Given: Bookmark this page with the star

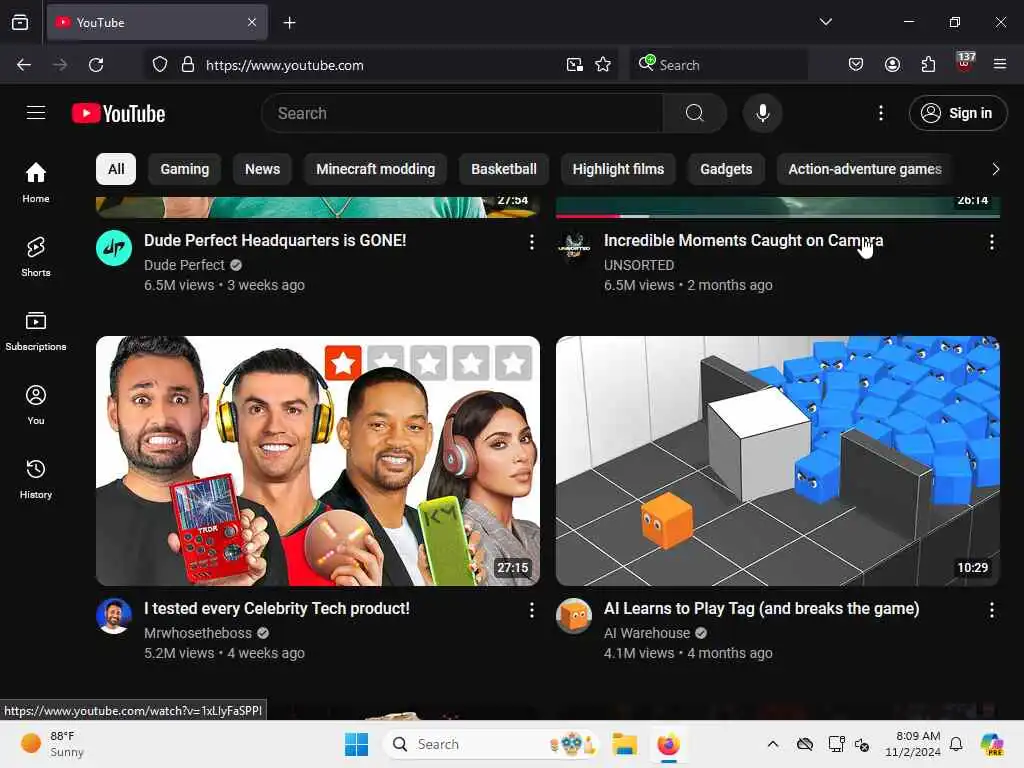Looking at the screenshot, I should (x=603, y=65).
